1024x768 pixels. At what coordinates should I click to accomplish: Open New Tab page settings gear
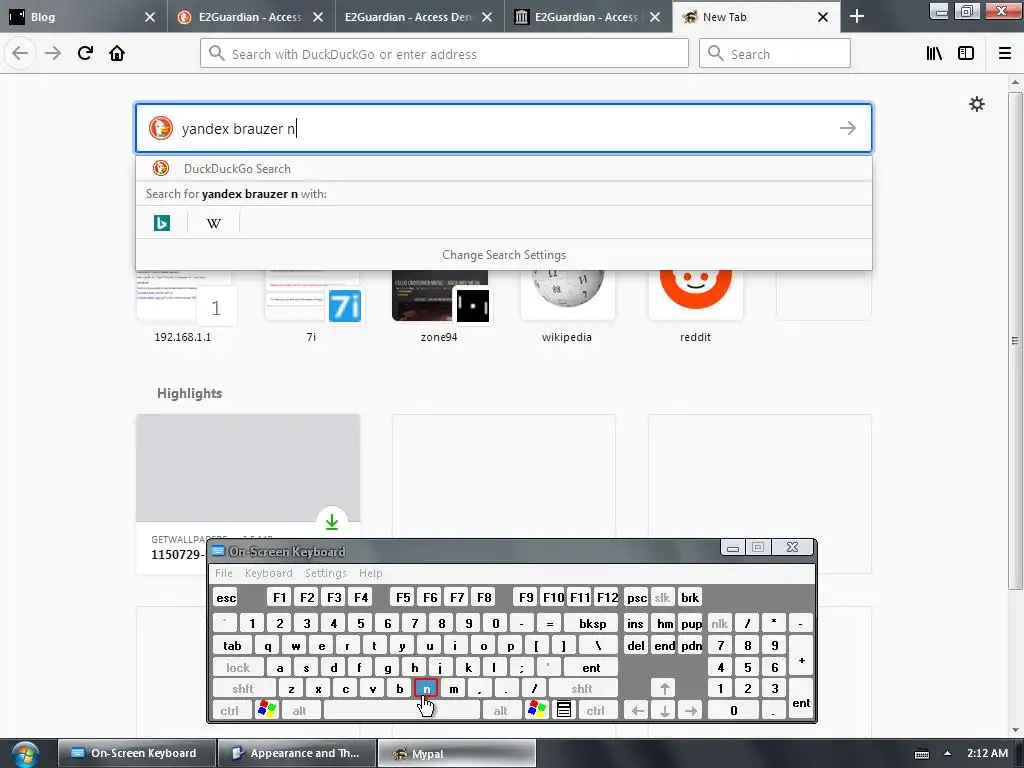click(976, 104)
